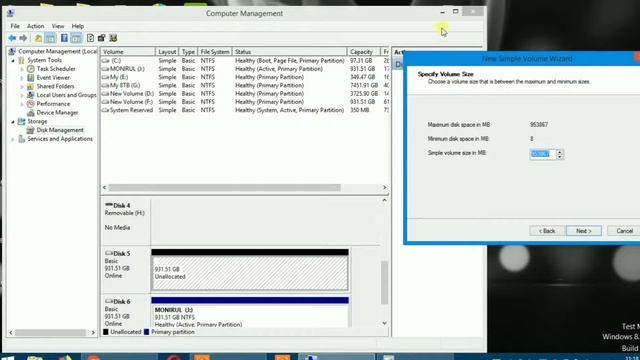Click the disk pane scroll up arrow

pos(384,200)
